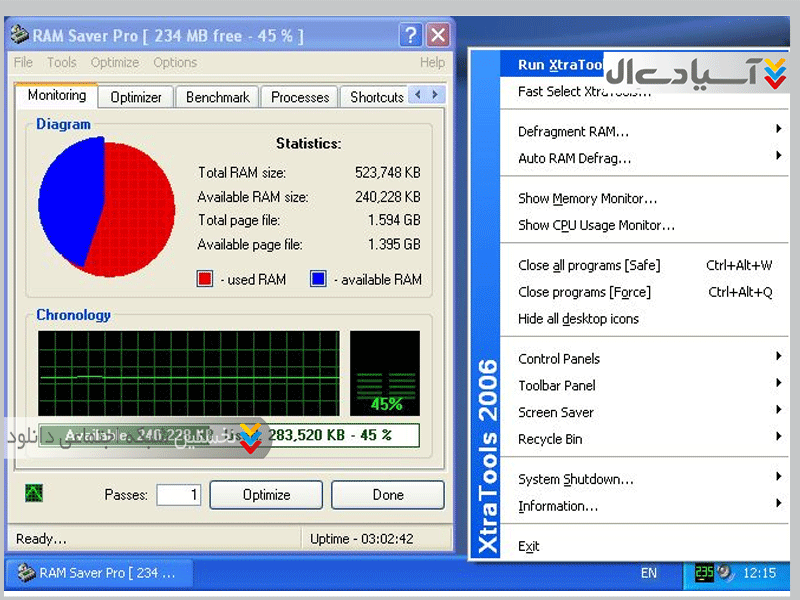Switch to the Optimizer tab
The image size is (800, 600).
tap(136, 97)
